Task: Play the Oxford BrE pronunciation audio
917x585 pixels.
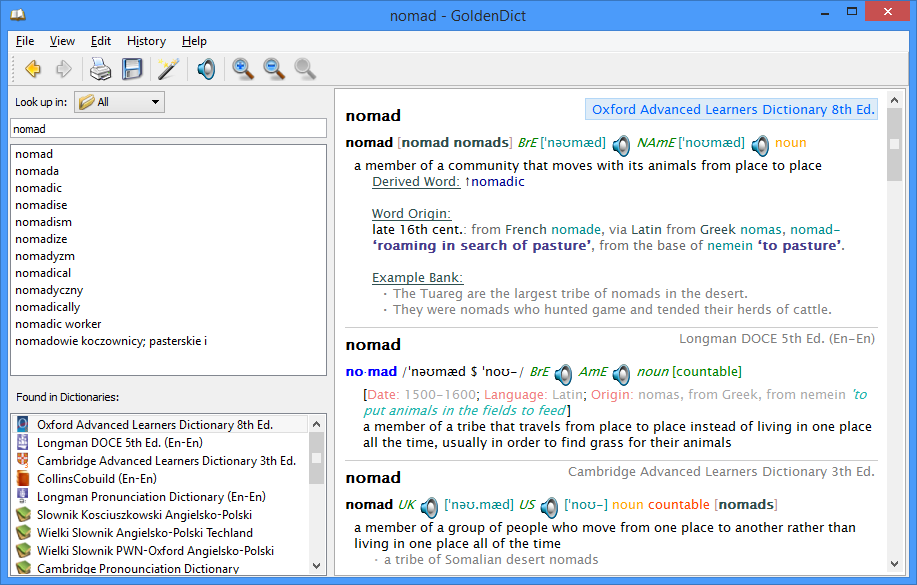Action: point(621,144)
